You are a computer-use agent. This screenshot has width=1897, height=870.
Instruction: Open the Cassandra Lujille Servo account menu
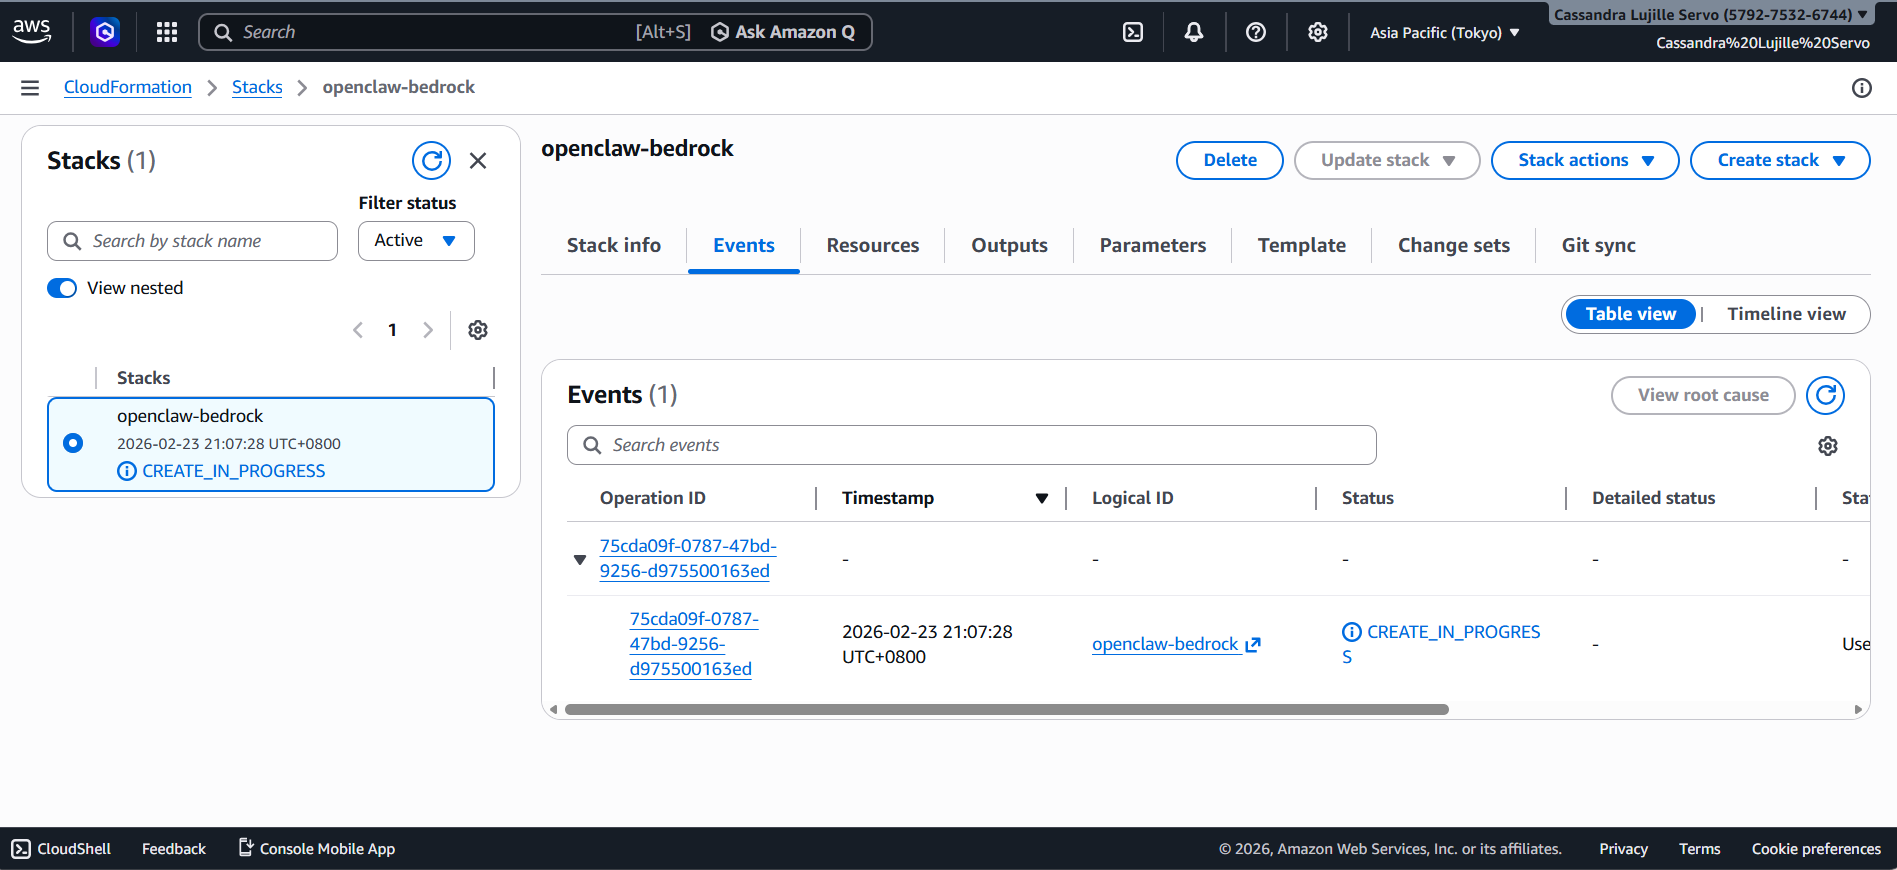1710,15
